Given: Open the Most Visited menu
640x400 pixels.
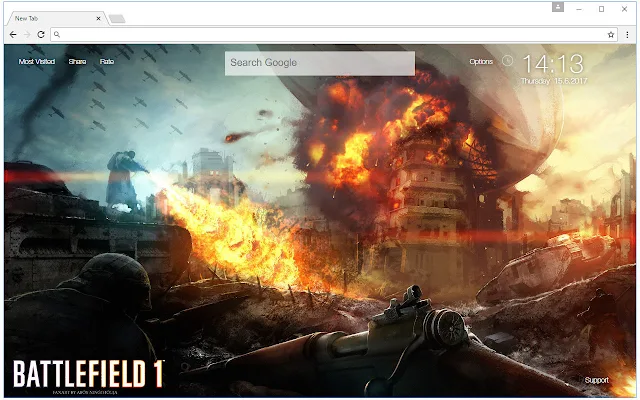Looking at the screenshot, I should coord(37,62).
